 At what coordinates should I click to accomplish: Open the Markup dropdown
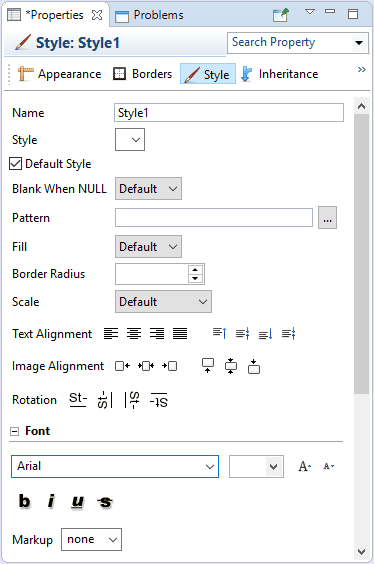coord(91,540)
